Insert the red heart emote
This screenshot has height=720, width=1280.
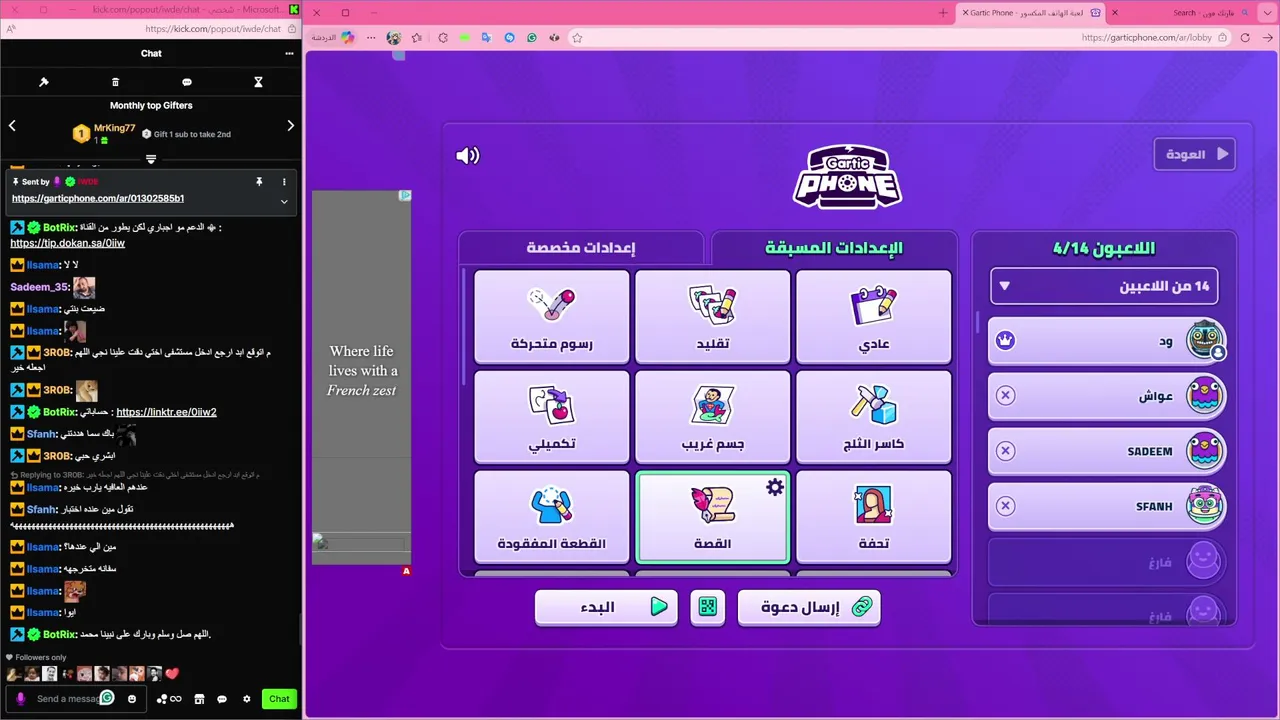[x=172, y=674]
